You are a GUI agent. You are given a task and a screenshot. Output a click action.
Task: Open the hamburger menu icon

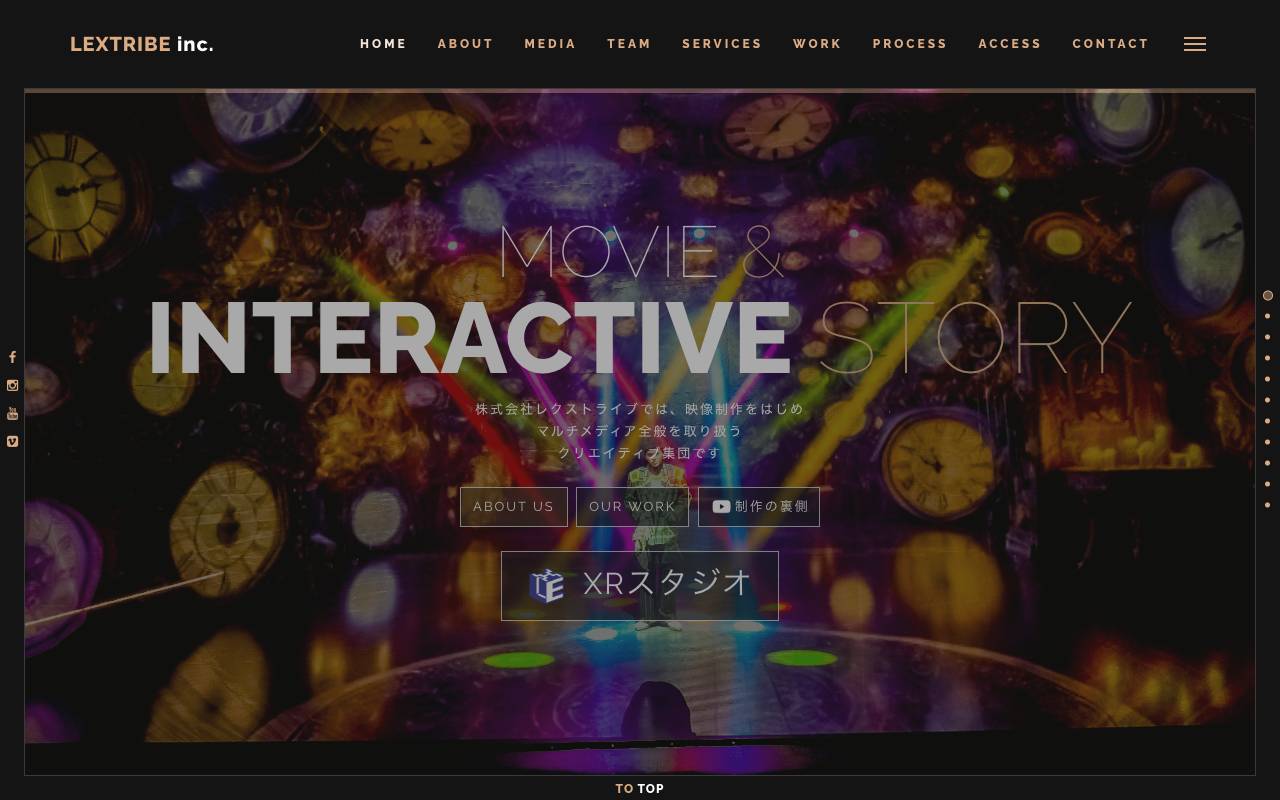point(1194,44)
